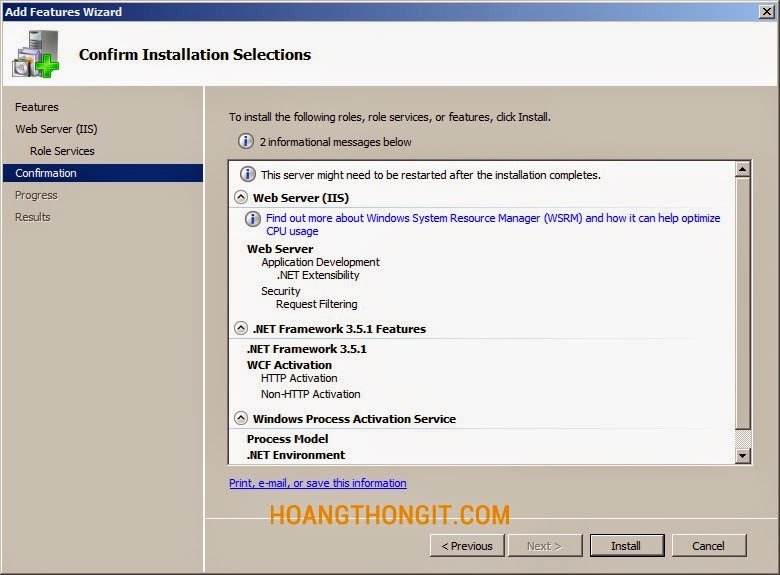Close the Add Features Wizard window
The height and width of the screenshot is (575, 780).
point(767,11)
